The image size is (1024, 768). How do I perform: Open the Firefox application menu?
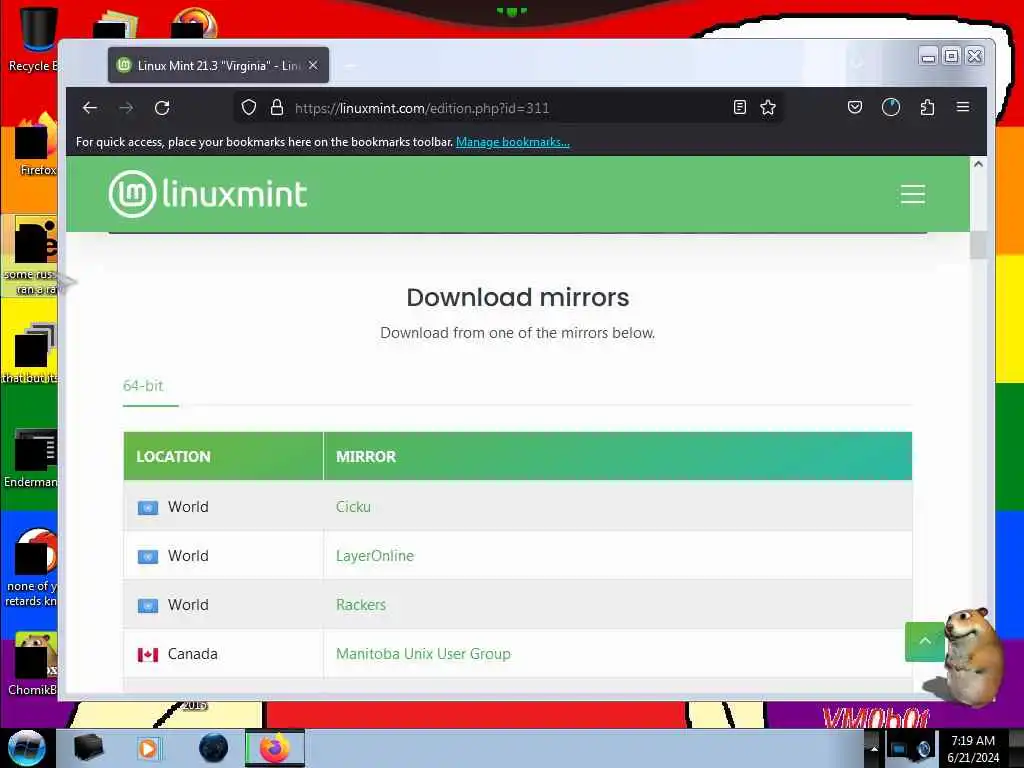pyautogui.click(x=963, y=107)
